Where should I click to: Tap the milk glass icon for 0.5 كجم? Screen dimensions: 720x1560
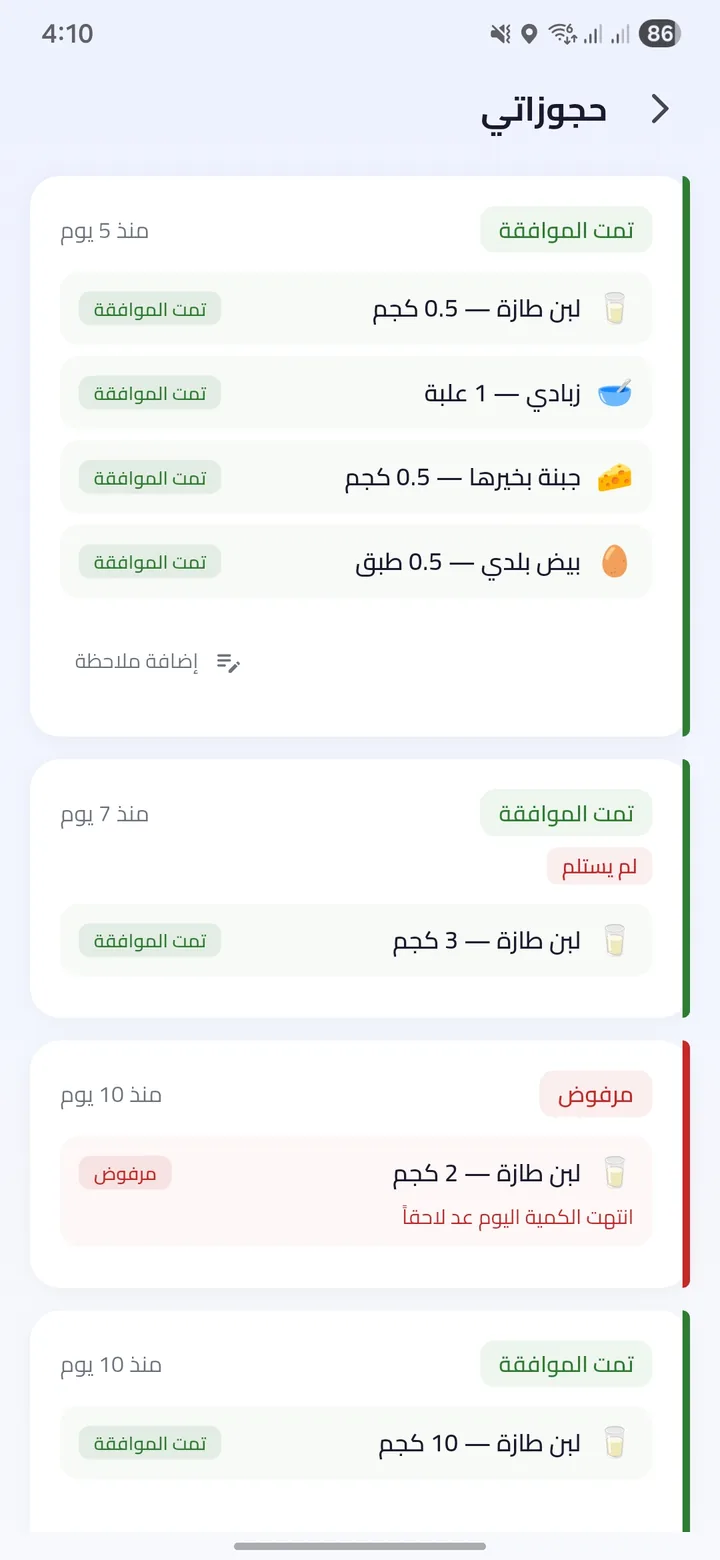pyautogui.click(x=615, y=309)
